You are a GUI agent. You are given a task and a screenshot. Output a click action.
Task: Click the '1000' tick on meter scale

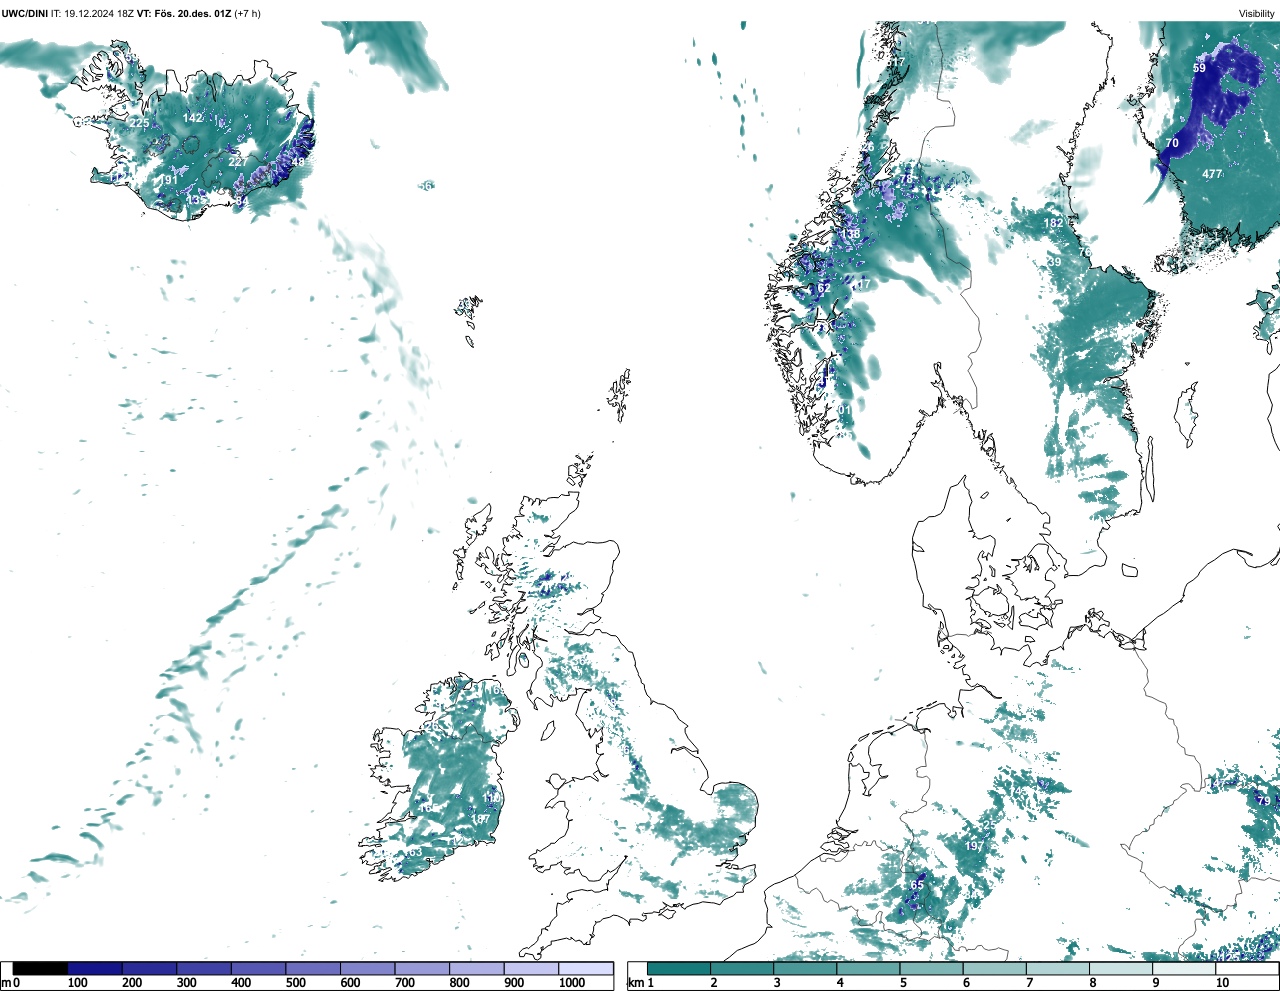point(572,983)
